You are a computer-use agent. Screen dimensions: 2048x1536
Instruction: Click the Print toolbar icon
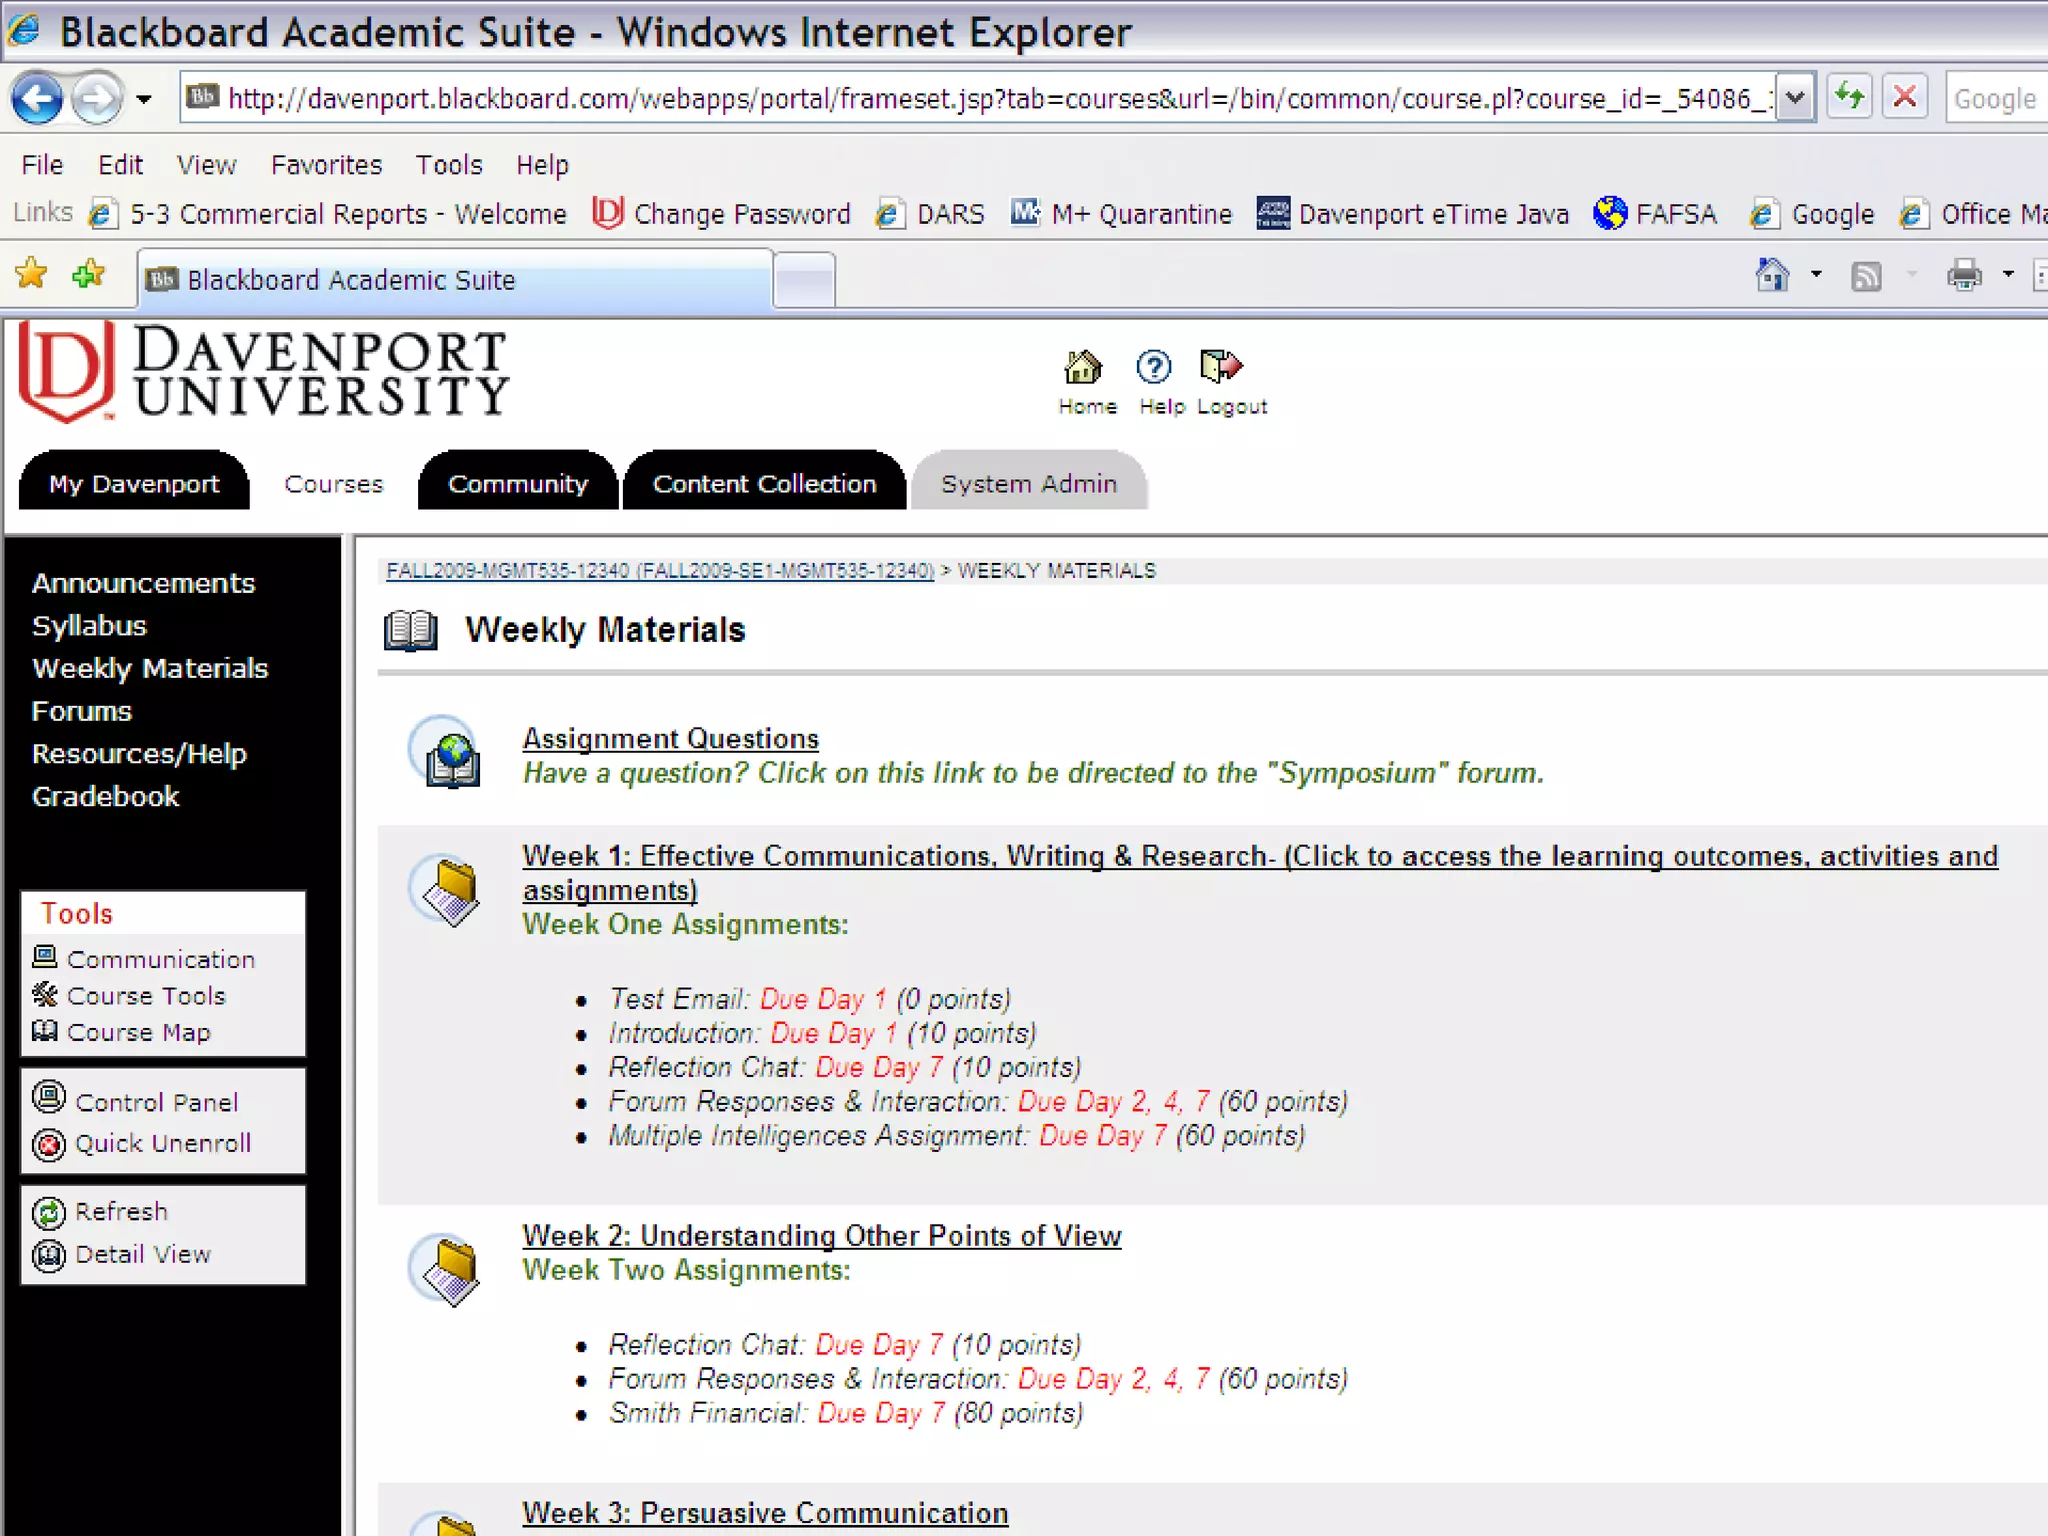(1964, 274)
